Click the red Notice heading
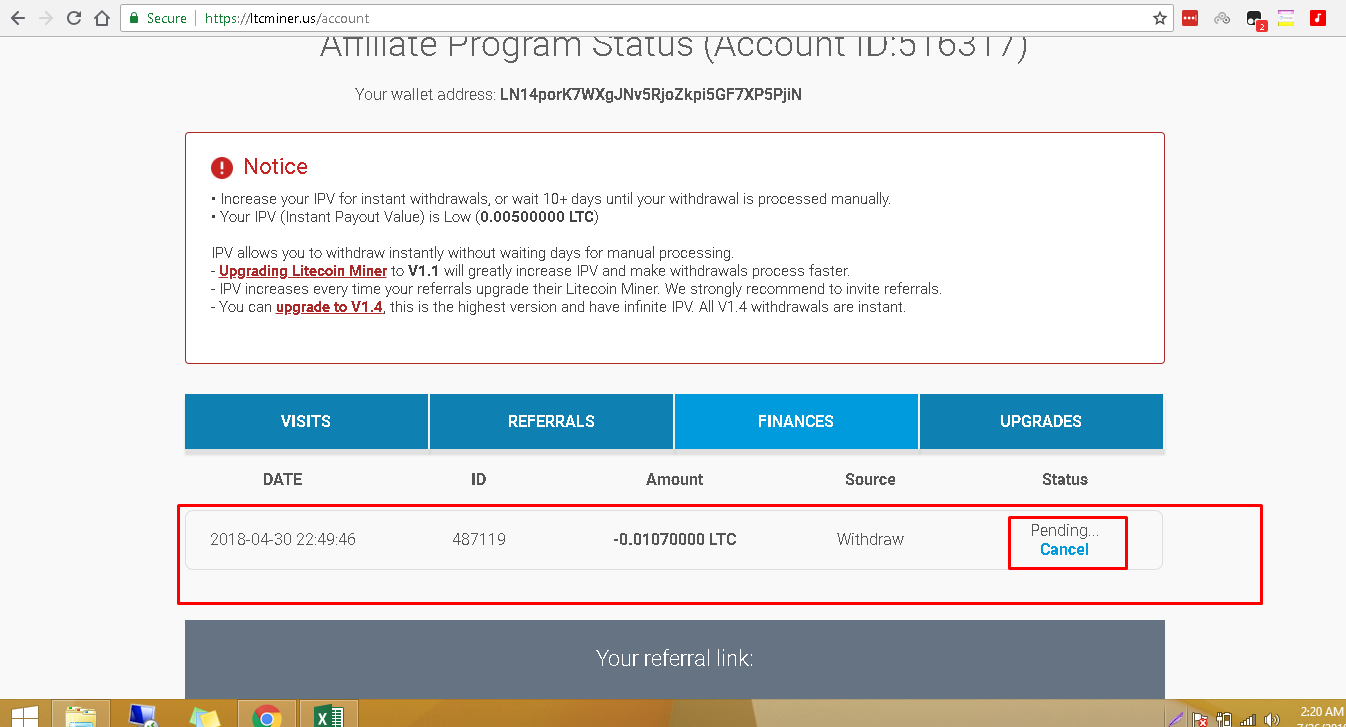 click(x=276, y=166)
